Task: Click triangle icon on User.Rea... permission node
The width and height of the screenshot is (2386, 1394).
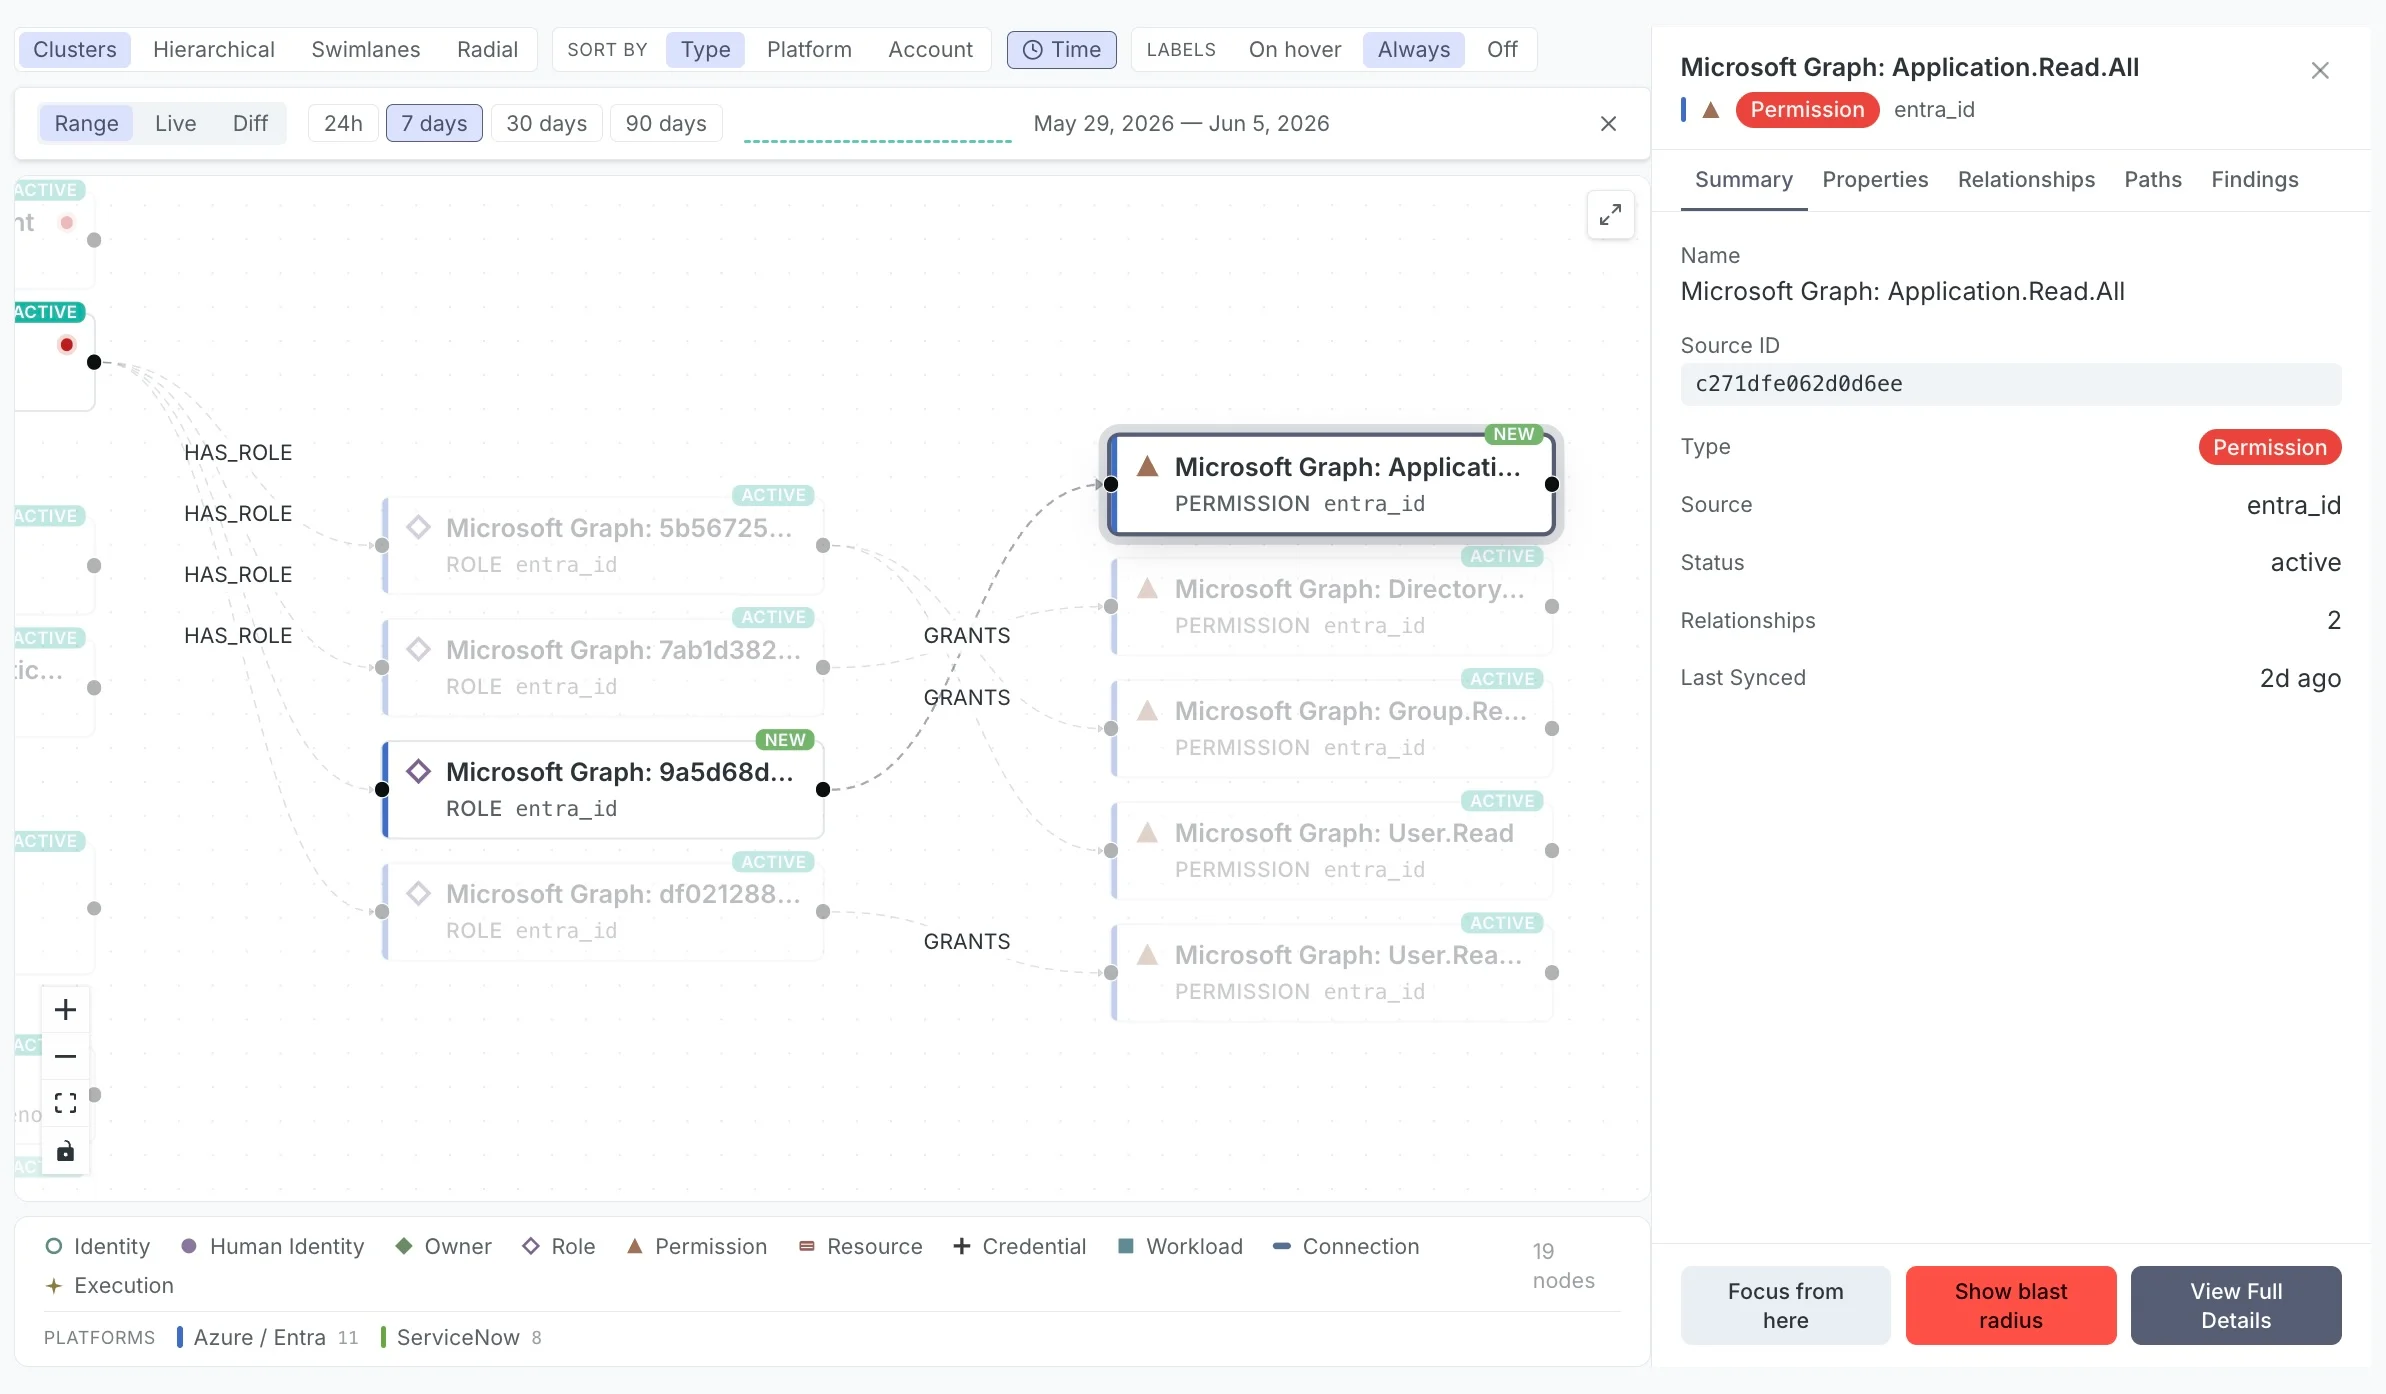Action: click(1148, 955)
